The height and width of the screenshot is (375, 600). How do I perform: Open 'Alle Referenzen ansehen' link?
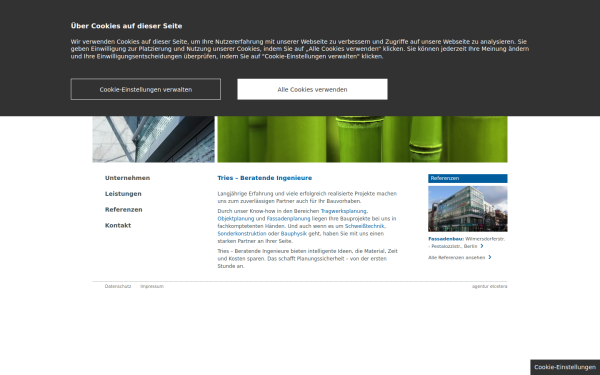click(x=457, y=258)
